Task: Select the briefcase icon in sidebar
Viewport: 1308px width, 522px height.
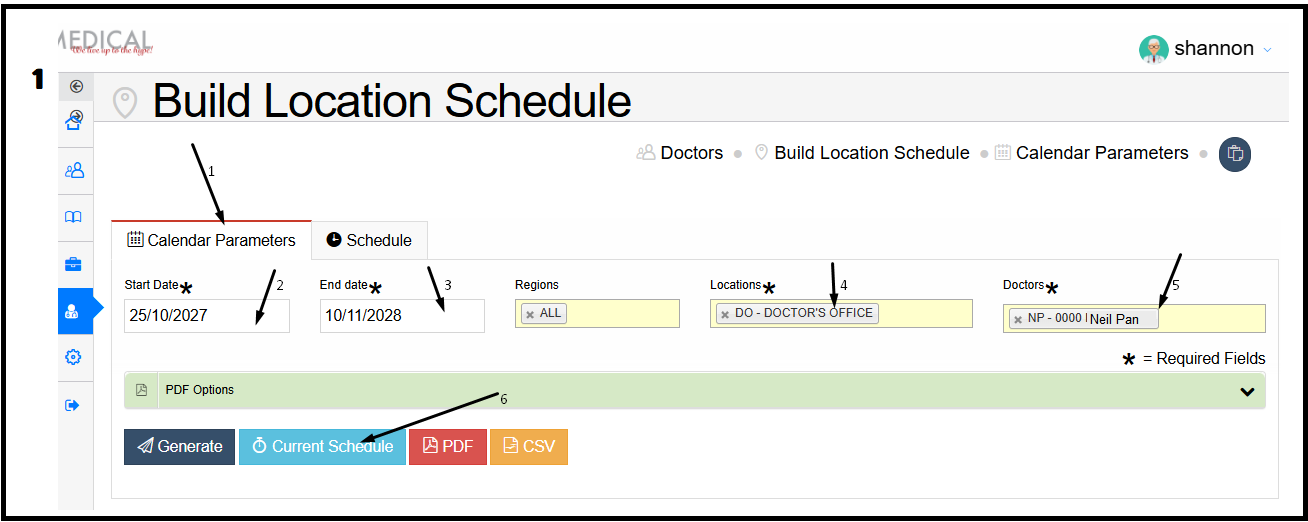Action: [73, 265]
